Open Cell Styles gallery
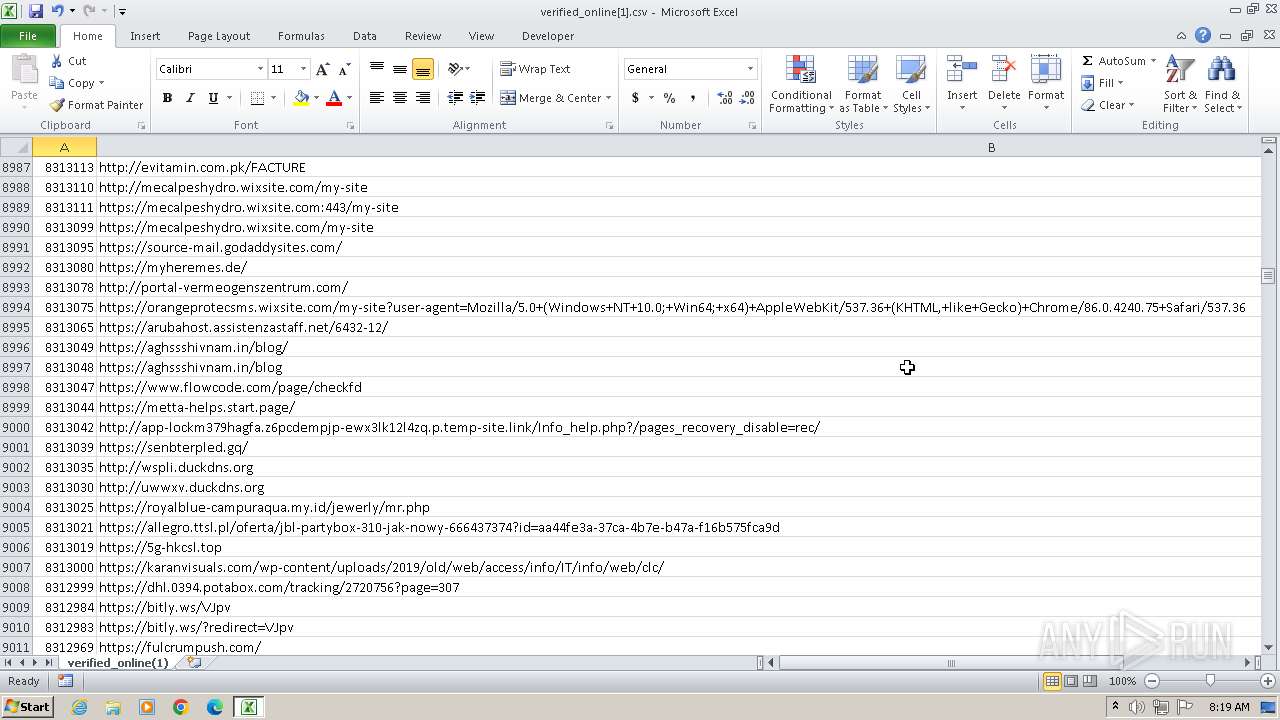The width and height of the screenshot is (1280, 720). [911, 84]
